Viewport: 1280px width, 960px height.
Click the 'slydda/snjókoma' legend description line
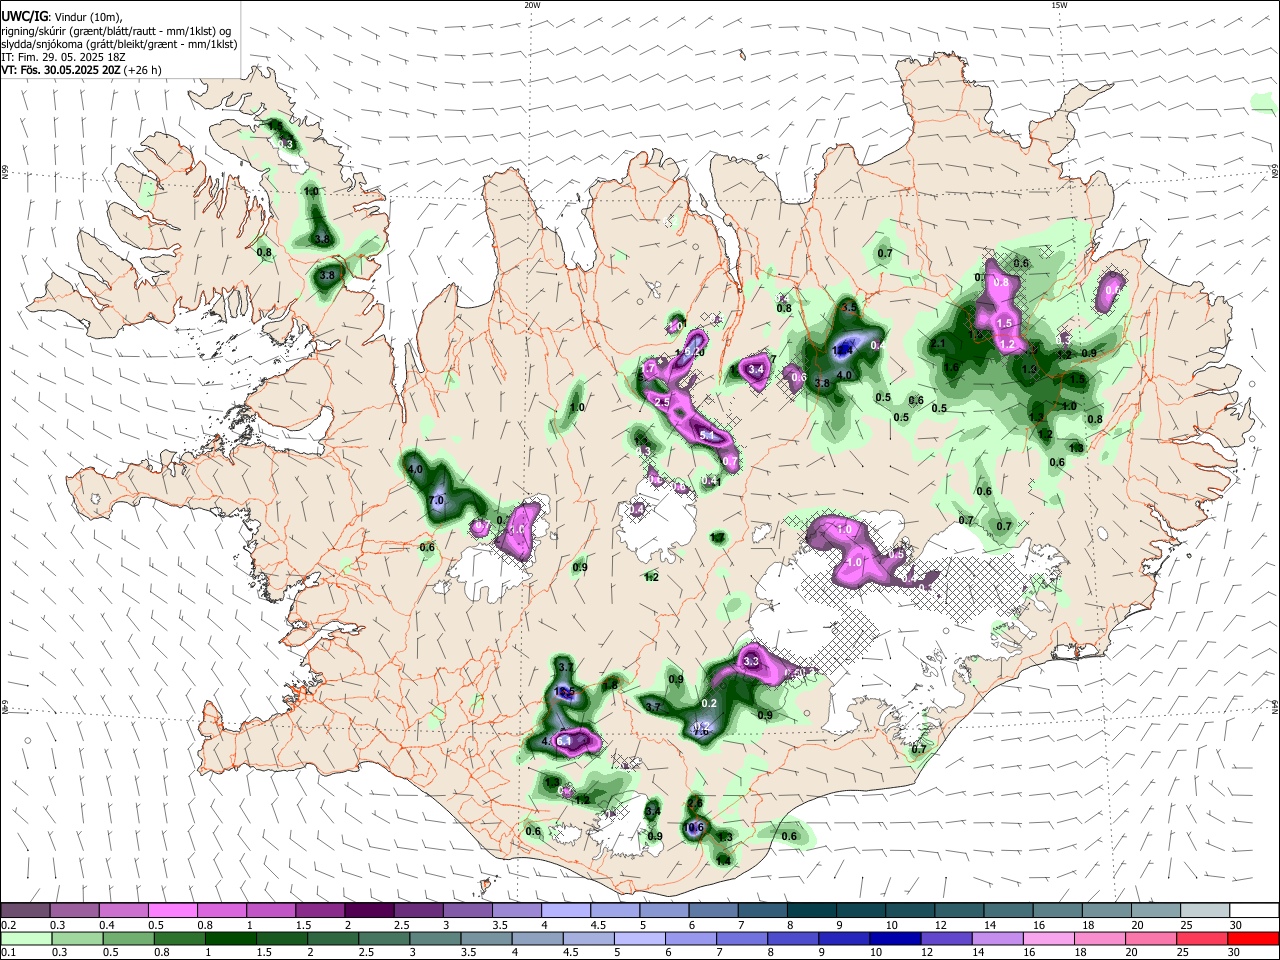pyautogui.click(x=119, y=44)
